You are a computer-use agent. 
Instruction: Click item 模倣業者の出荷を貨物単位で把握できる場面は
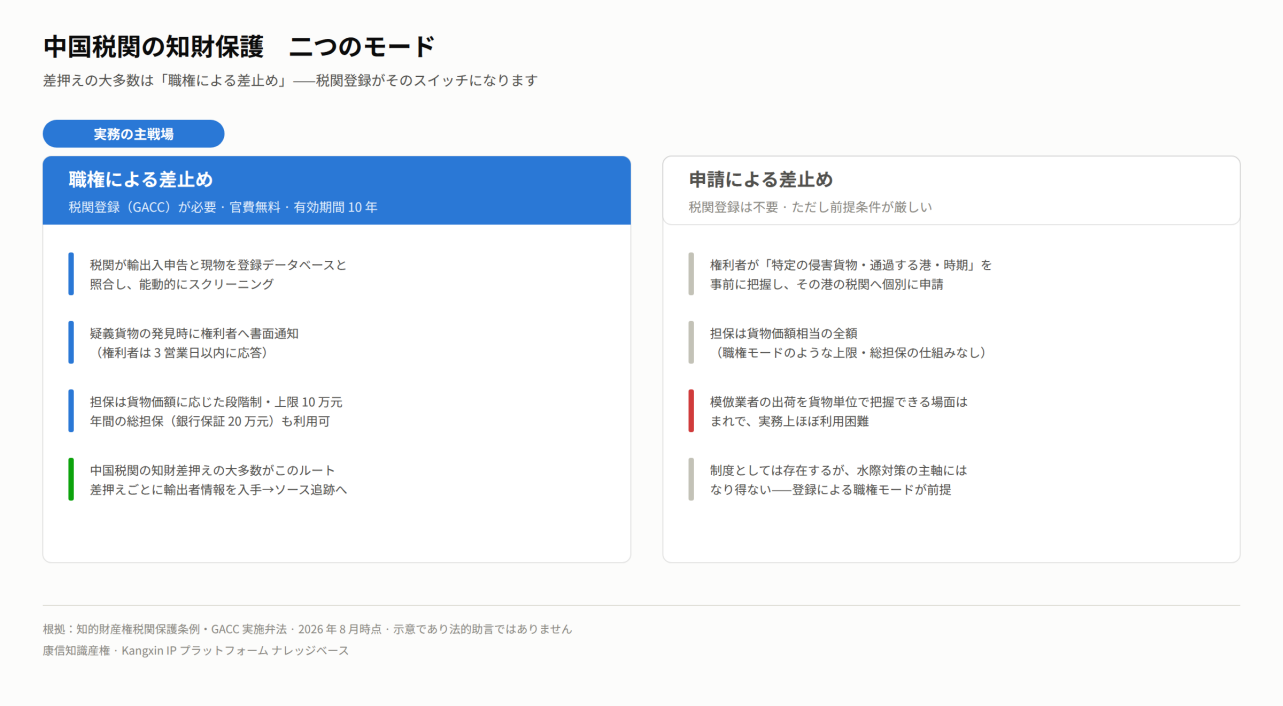(x=839, y=401)
